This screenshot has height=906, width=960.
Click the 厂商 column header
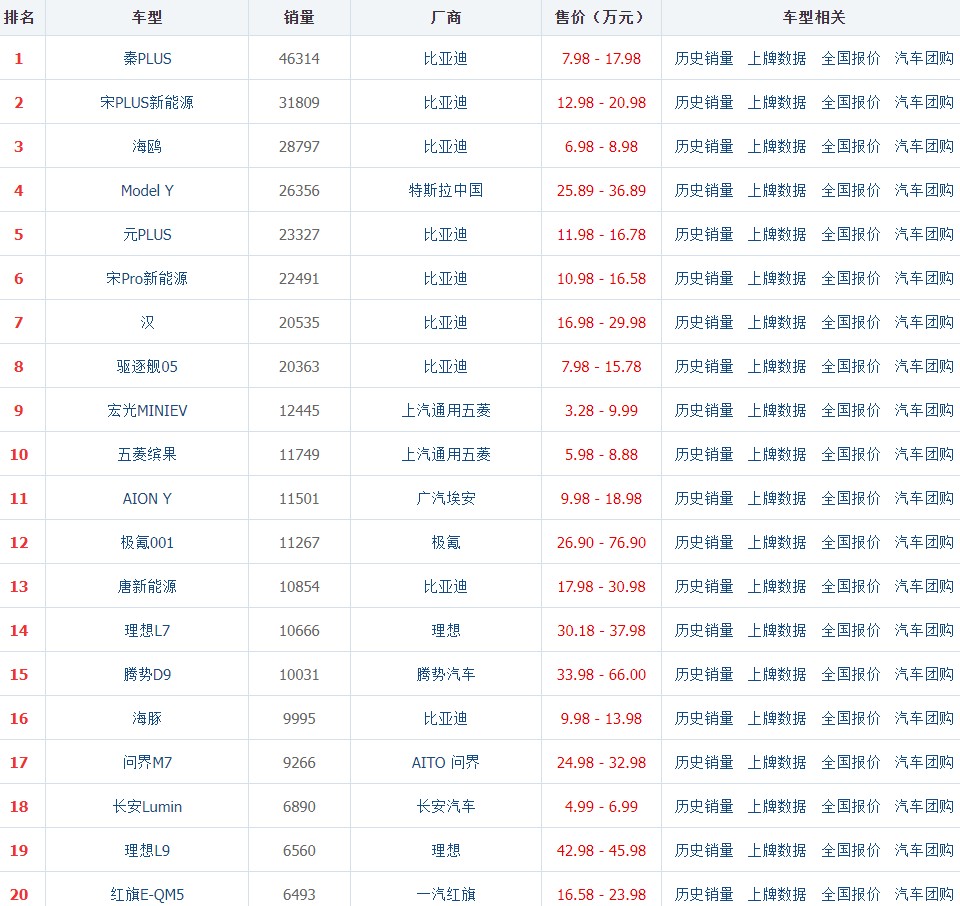coord(446,18)
